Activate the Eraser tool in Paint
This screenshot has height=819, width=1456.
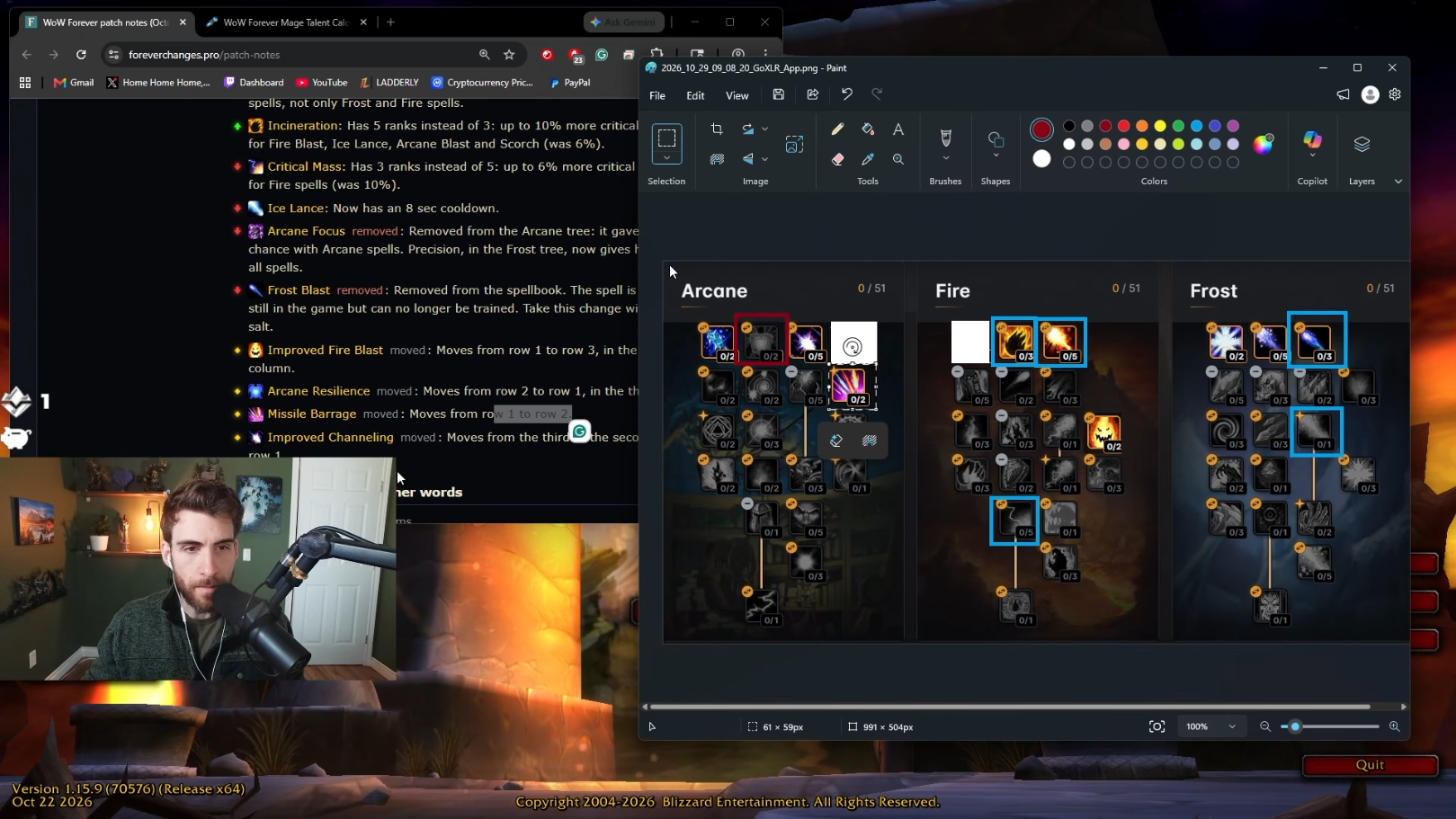[837, 159]
